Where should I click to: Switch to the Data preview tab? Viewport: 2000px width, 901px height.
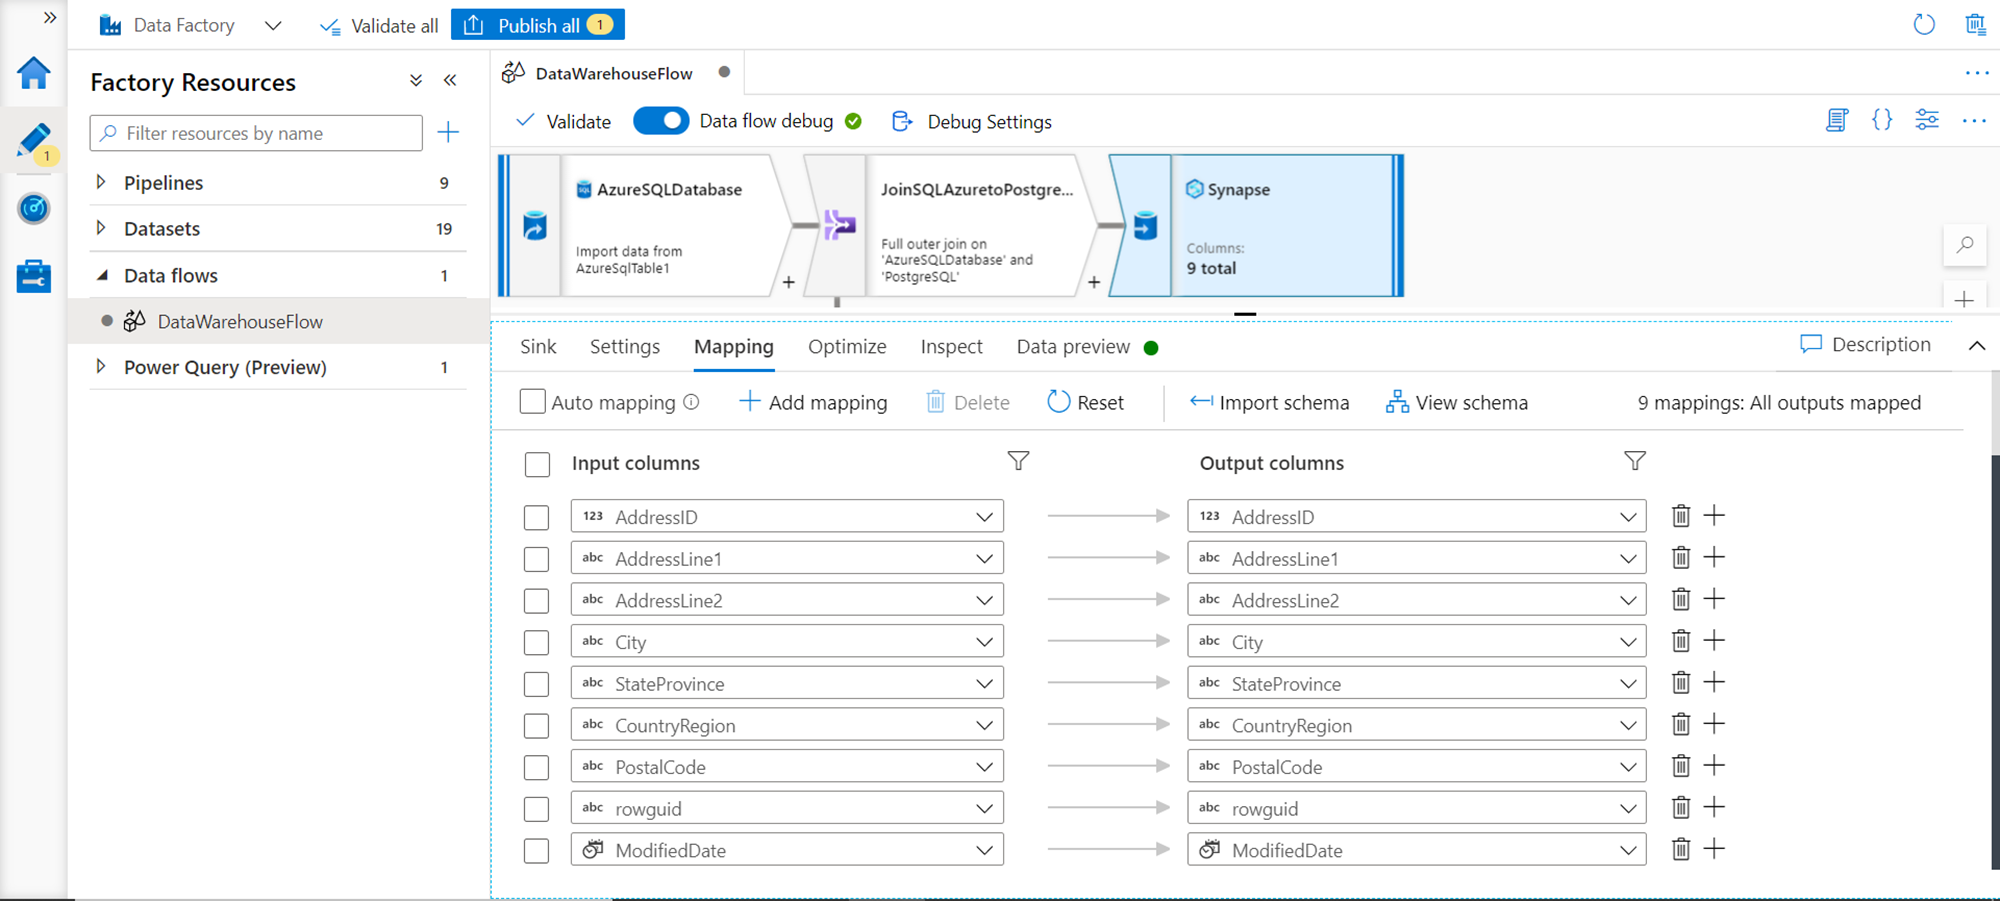pyautogui.click(x=1073, y=347)
